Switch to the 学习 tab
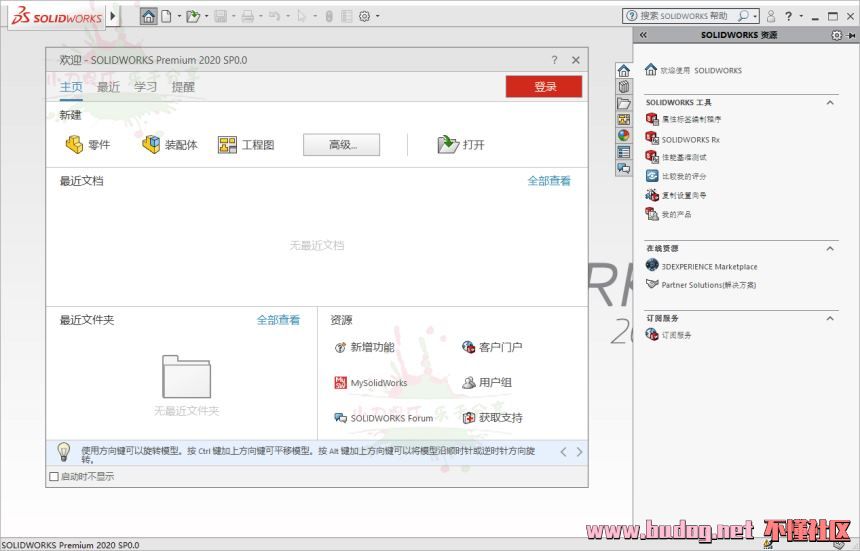 point(146,87)
